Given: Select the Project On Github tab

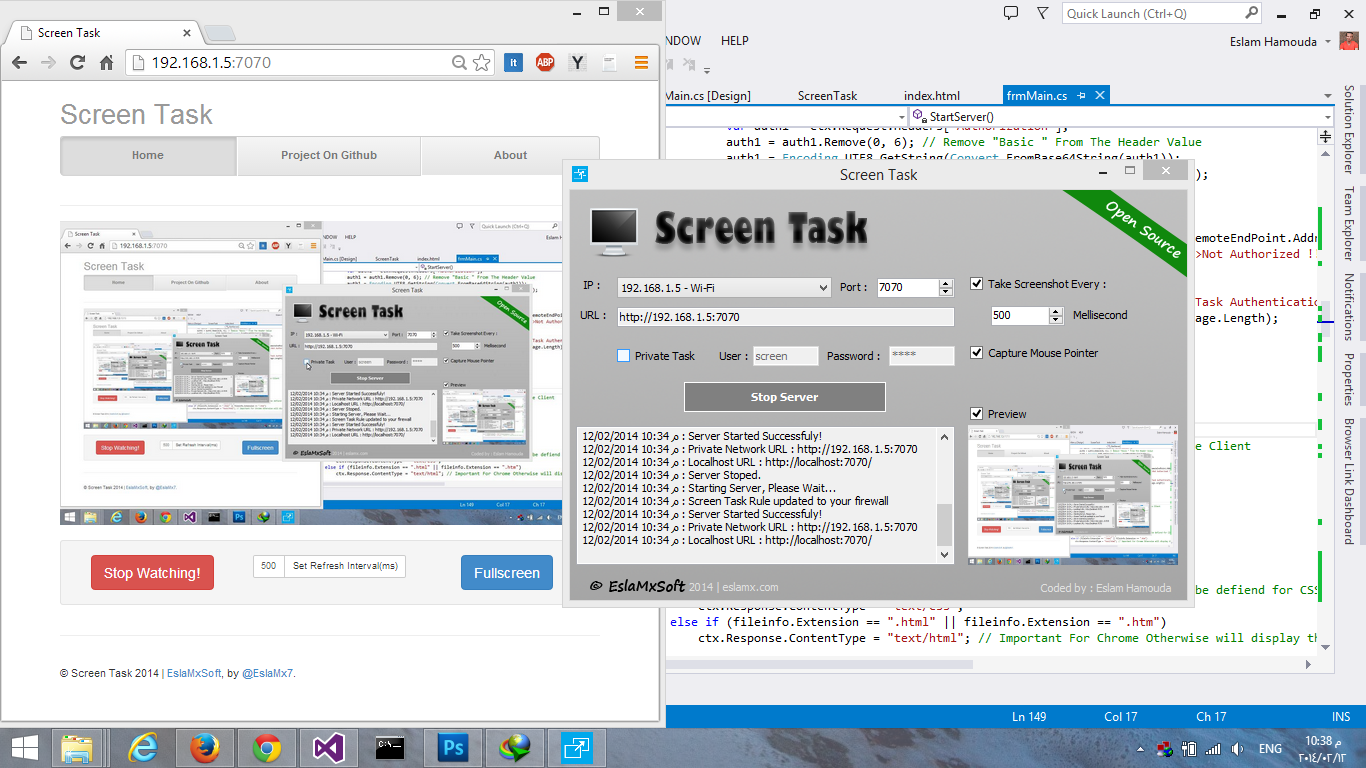Looking at the screenshot, I should (x=328, y=155).
